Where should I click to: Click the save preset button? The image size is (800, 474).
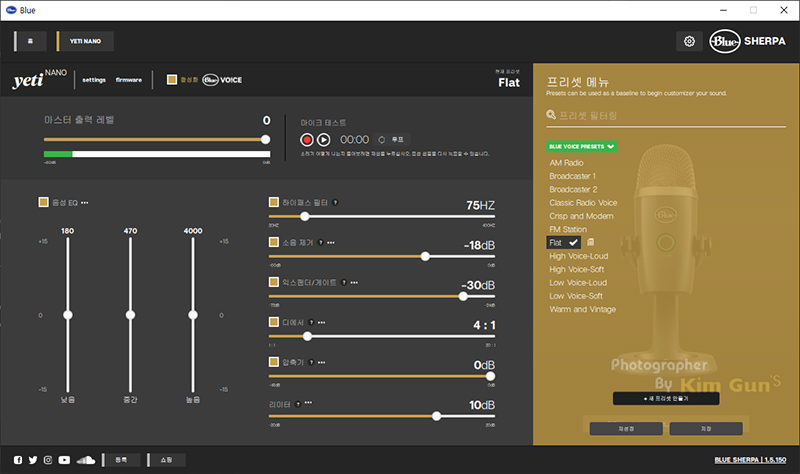[x=706, y=429]
